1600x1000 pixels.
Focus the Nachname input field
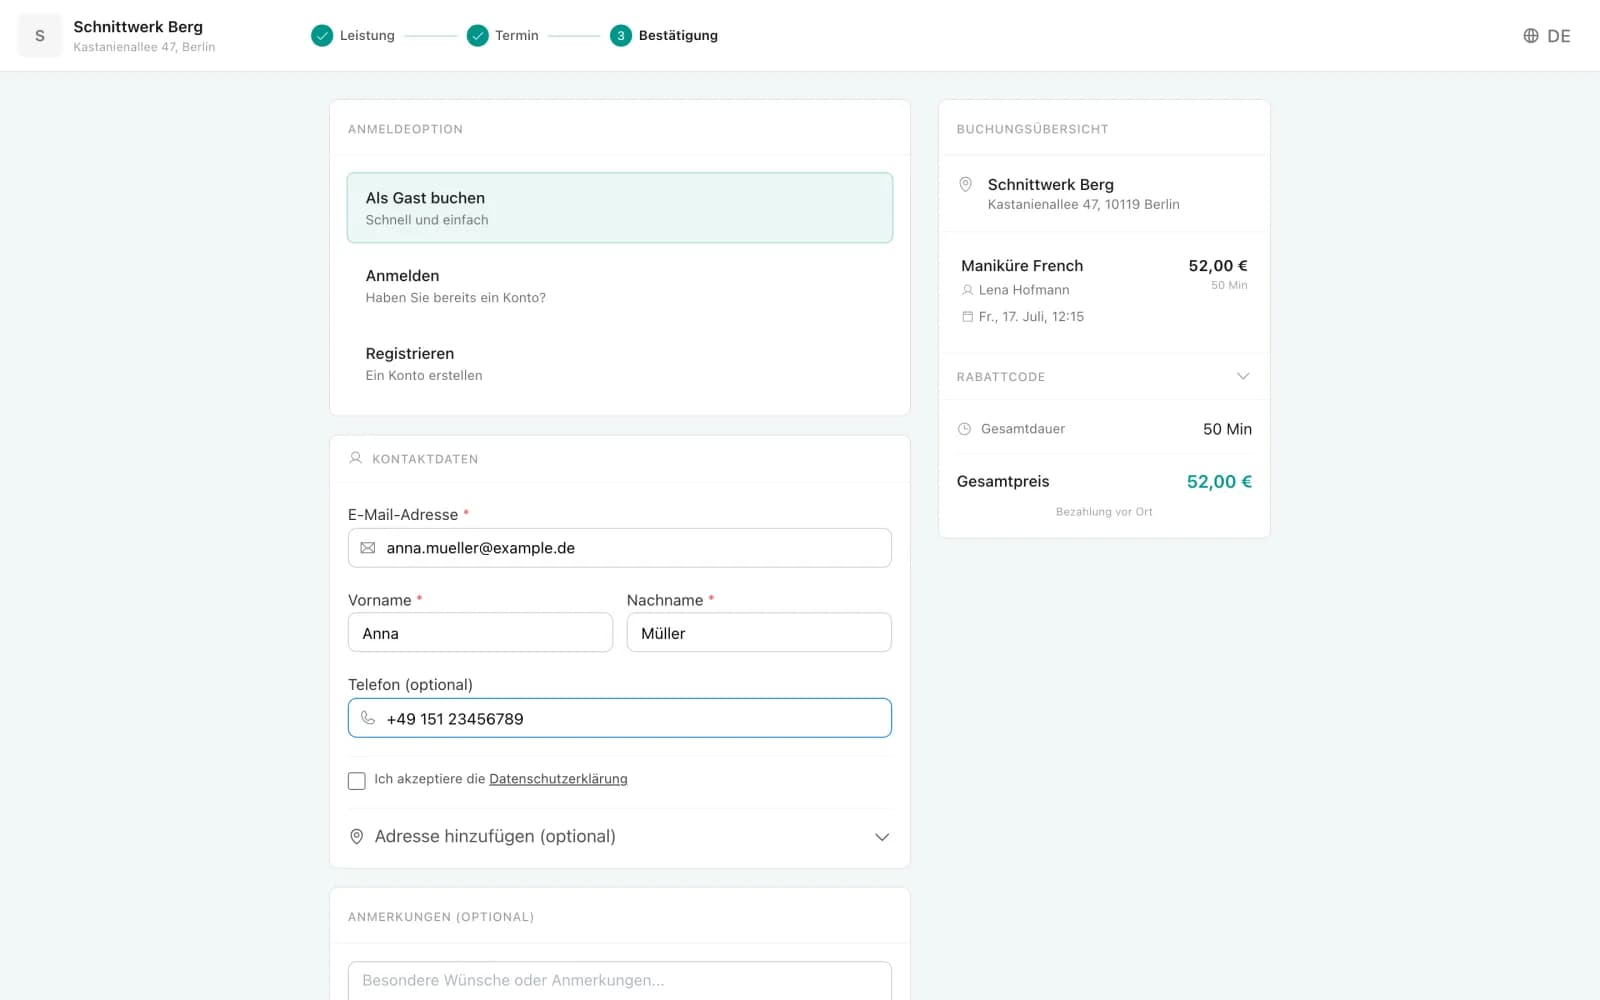click(x=759, y=633)
